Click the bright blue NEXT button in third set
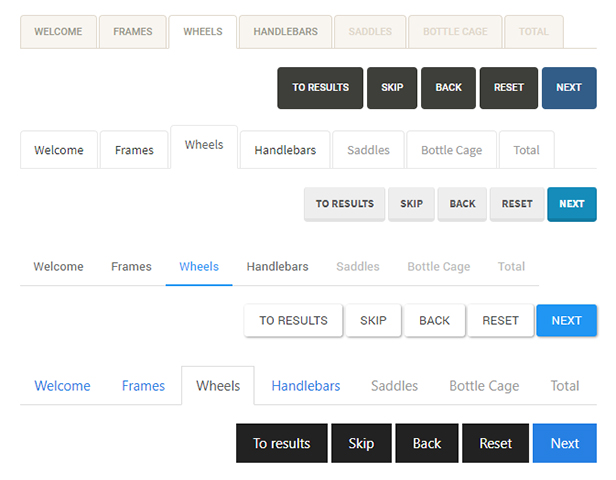The width and height of the screenshot is (616, 480). pyautogui.click(x=566, y=321)
